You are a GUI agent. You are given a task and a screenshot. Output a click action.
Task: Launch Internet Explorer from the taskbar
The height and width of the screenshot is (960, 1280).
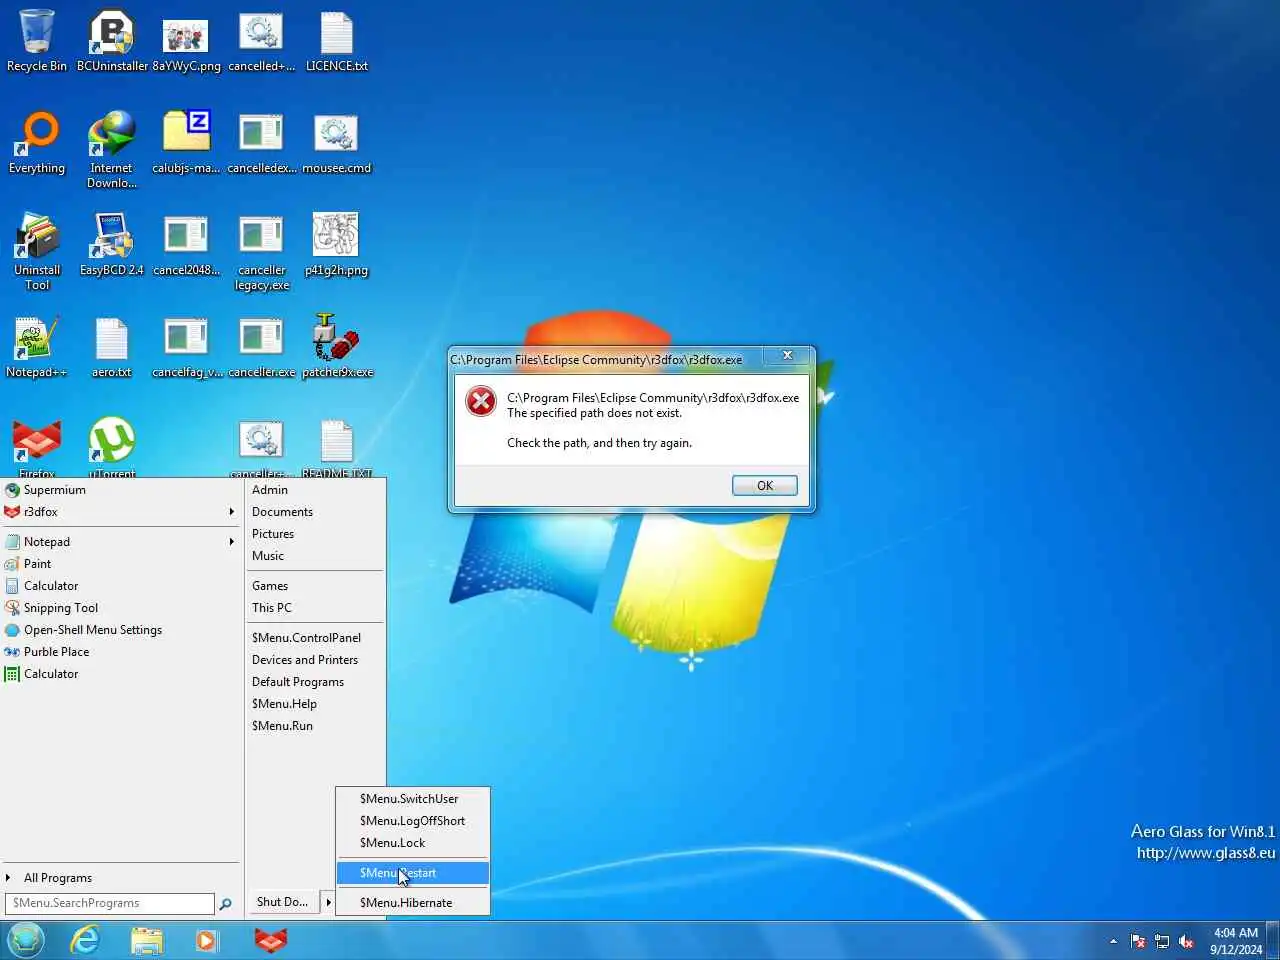click(86, 940)
